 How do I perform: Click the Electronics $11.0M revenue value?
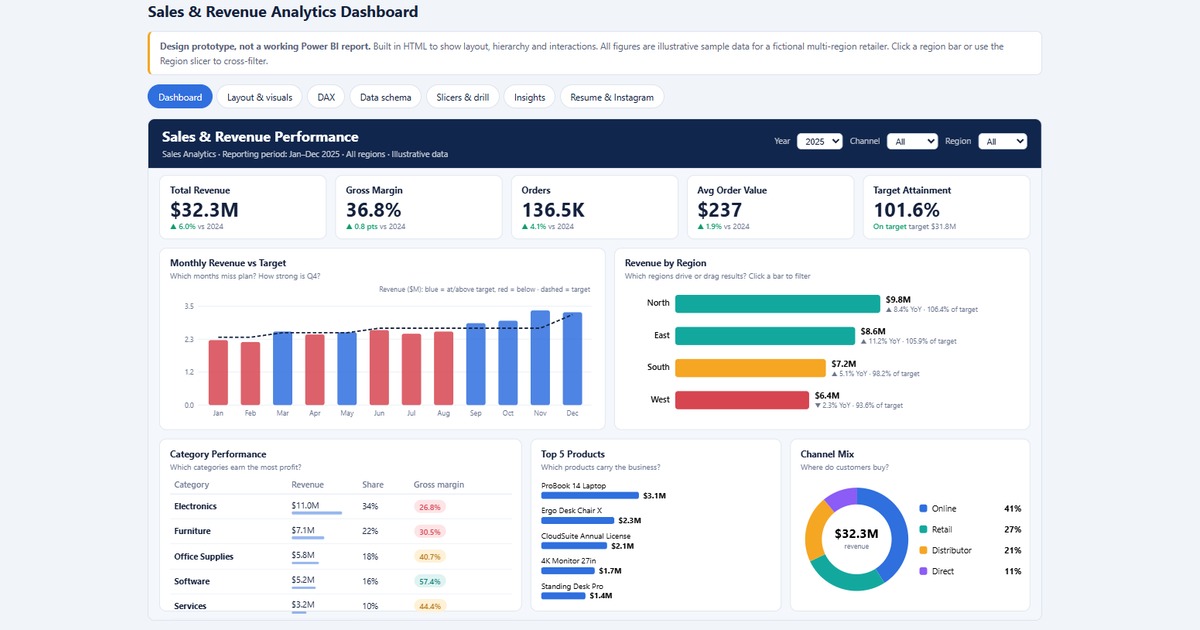click(305, 506)
